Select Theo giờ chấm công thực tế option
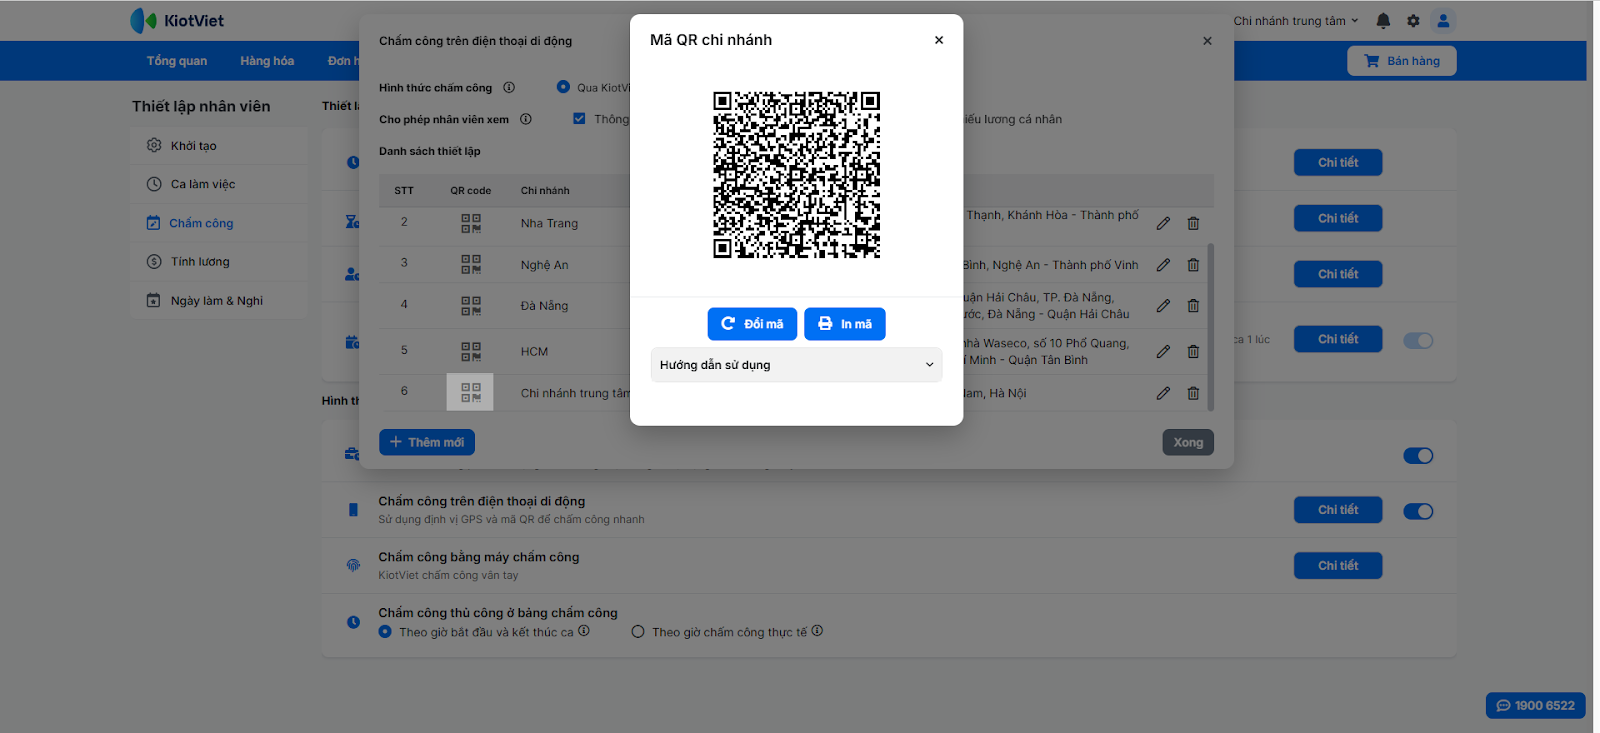 point(638,632)
